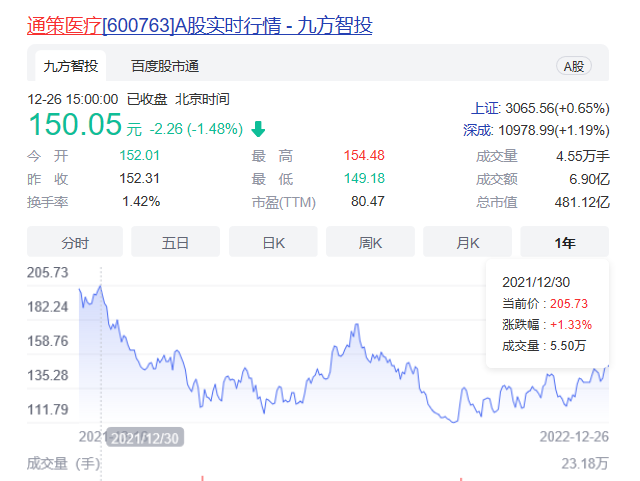
Task: Click the current price 150.05
Action: coord(75,124)
